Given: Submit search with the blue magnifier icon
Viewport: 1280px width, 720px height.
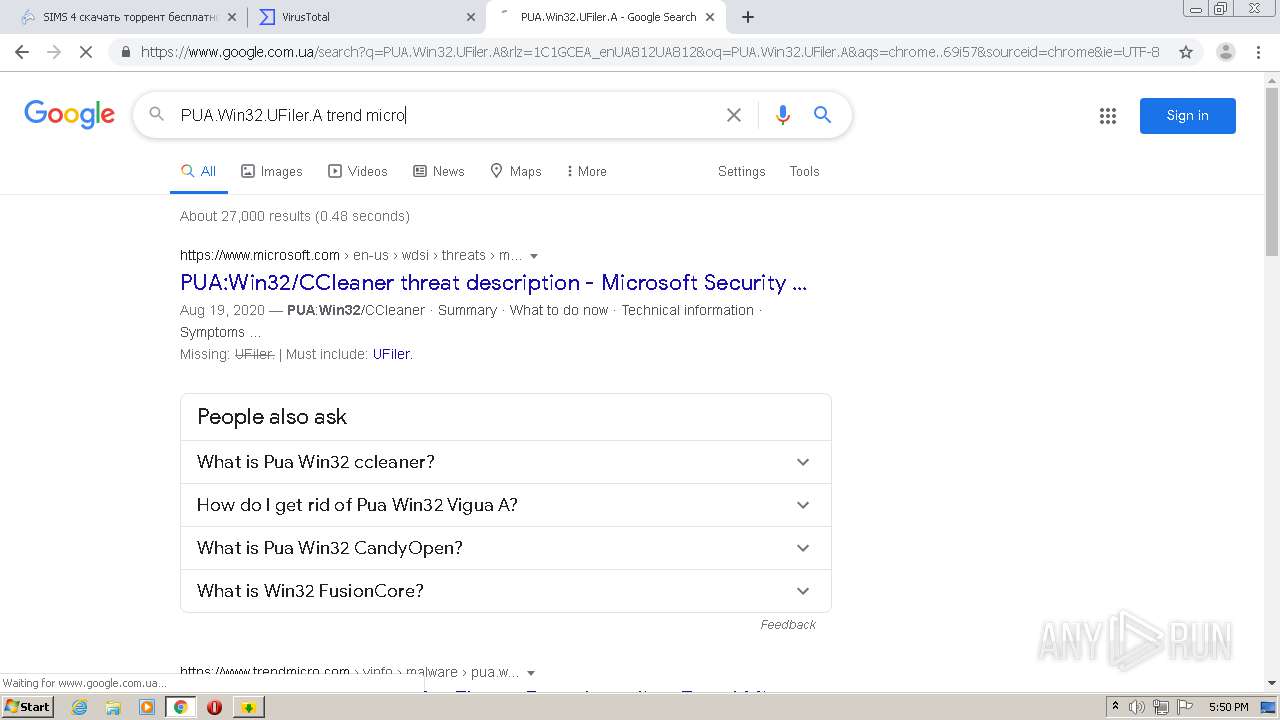Looking at the screenshot, I should tap(822, 115).
